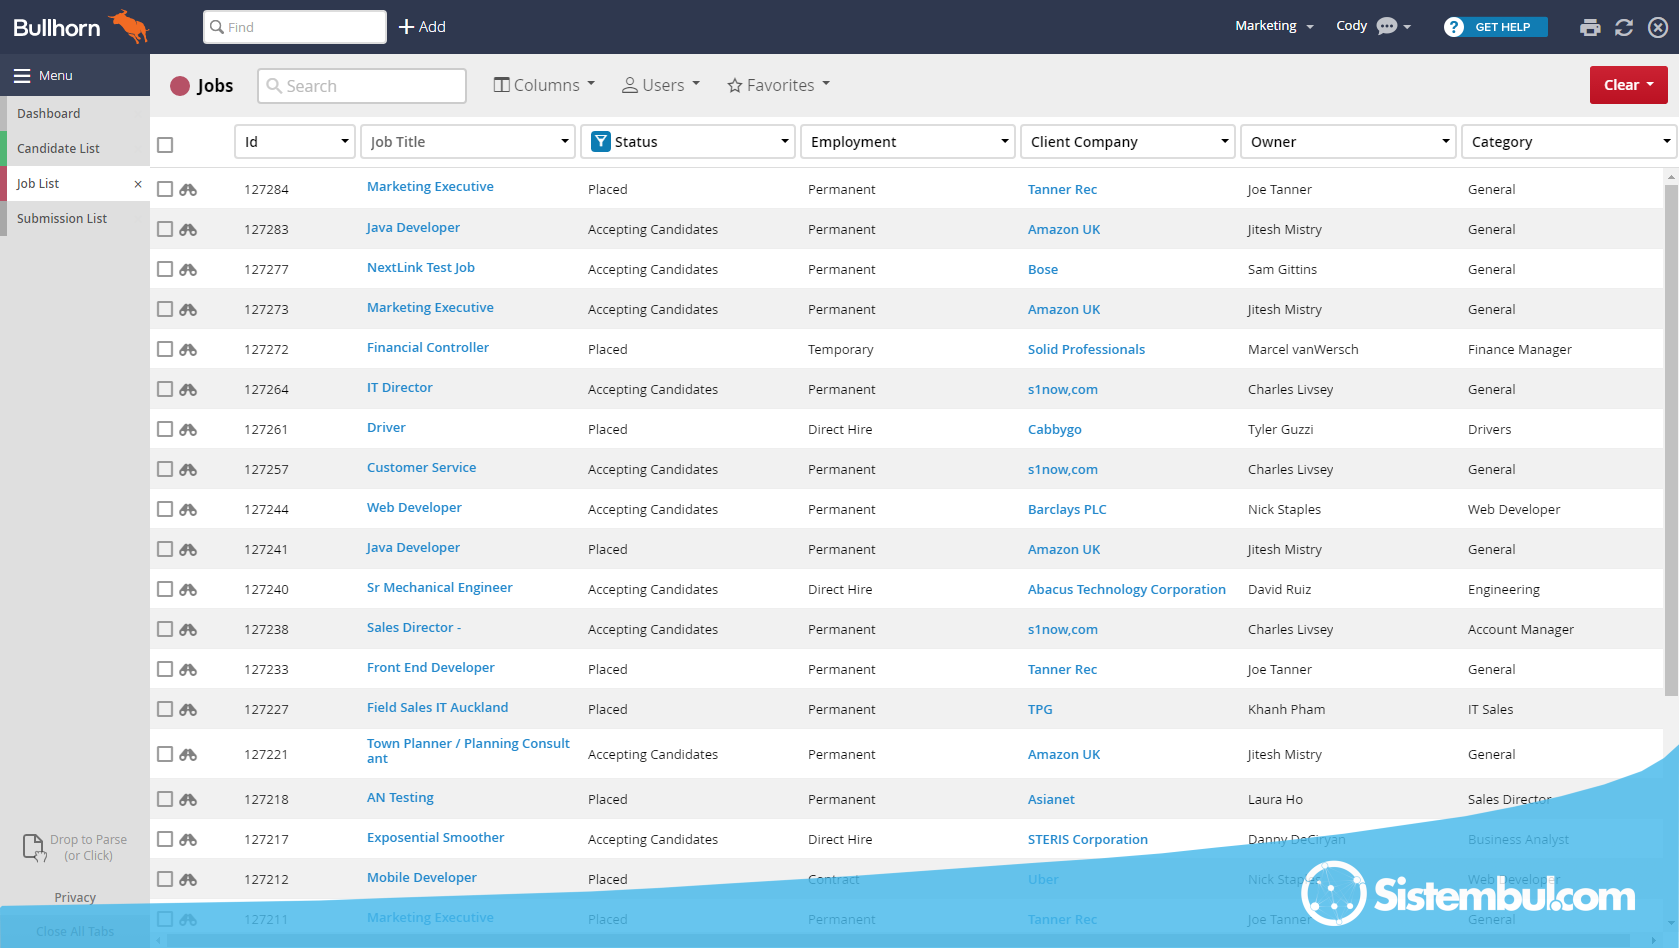Check the box for Financial Controller row
The height and width of the screenshot is (948, 1679).
pos(165,349)
